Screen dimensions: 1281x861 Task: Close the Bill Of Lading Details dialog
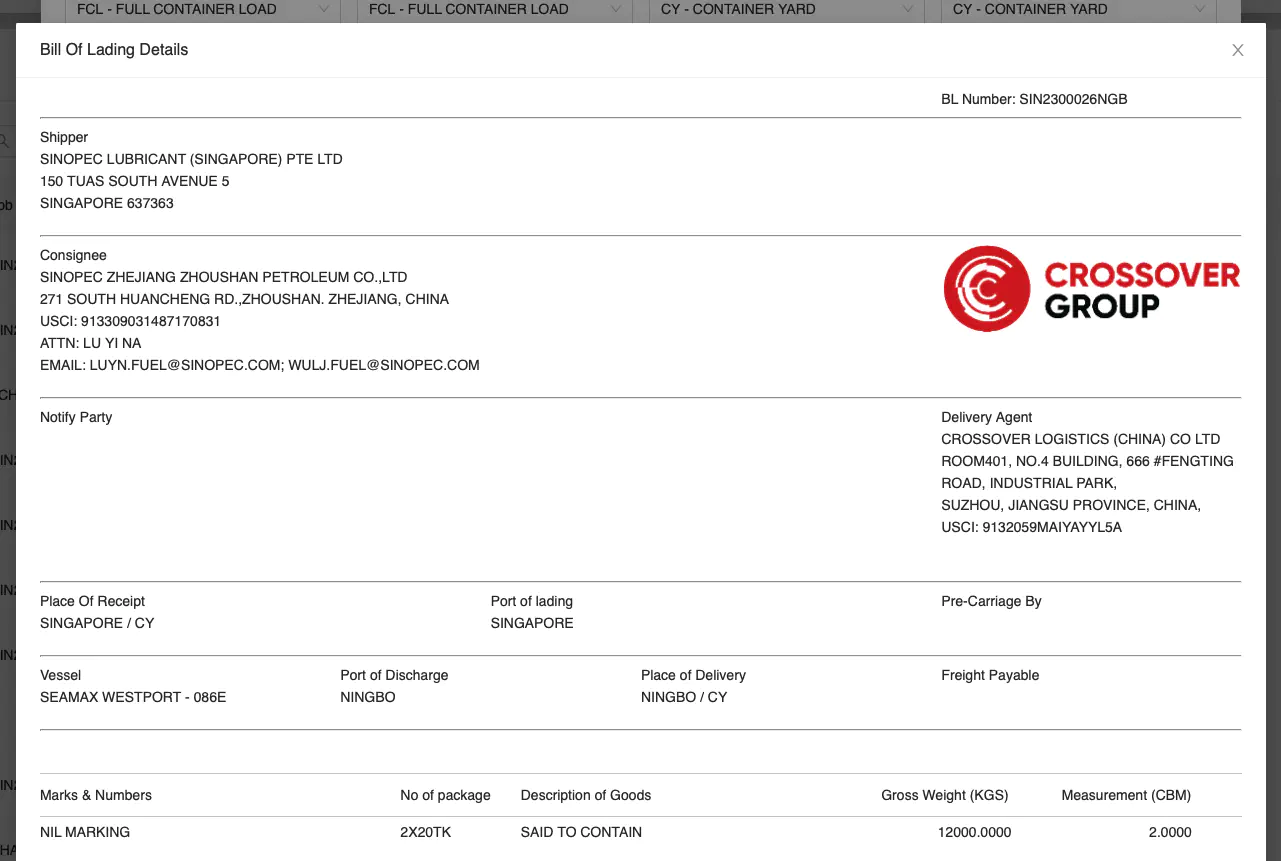[1238, 50]
